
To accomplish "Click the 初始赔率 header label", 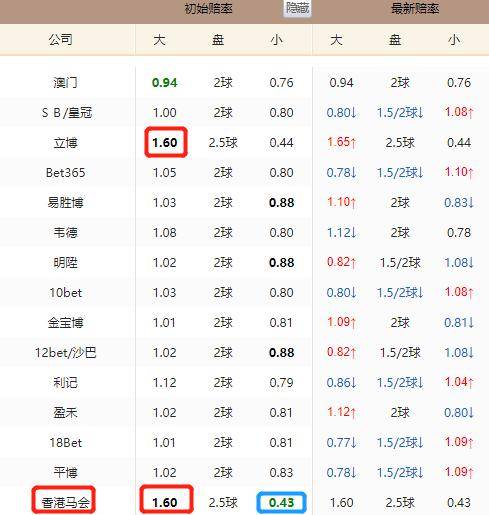I will click(x=209, y=9).
